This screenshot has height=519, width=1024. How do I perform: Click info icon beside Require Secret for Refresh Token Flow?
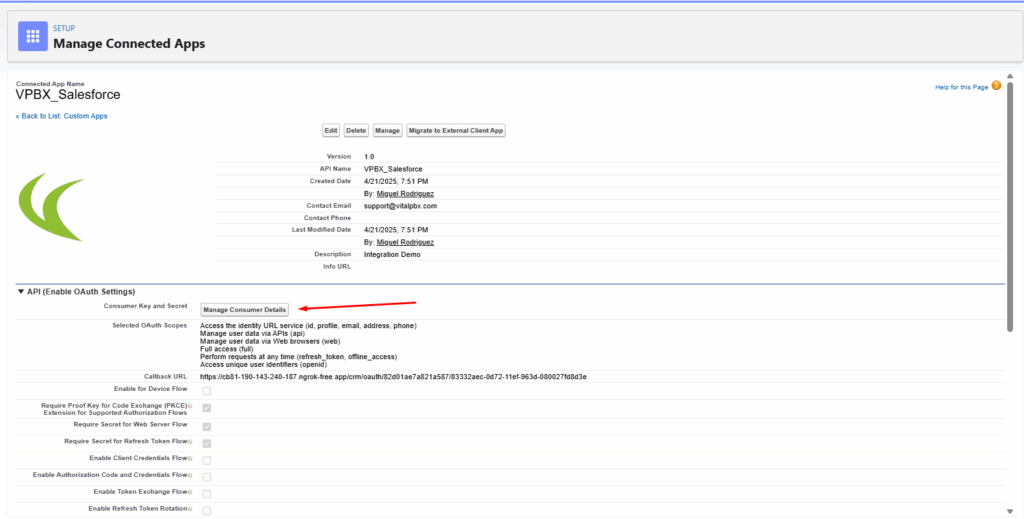[190, 442]
